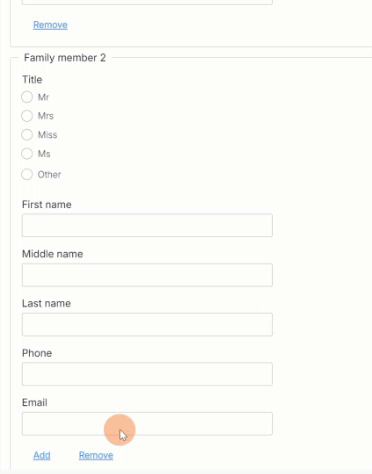Pick the Ms radio button
The height and width of the screenshot is (474, 372).
27,154
